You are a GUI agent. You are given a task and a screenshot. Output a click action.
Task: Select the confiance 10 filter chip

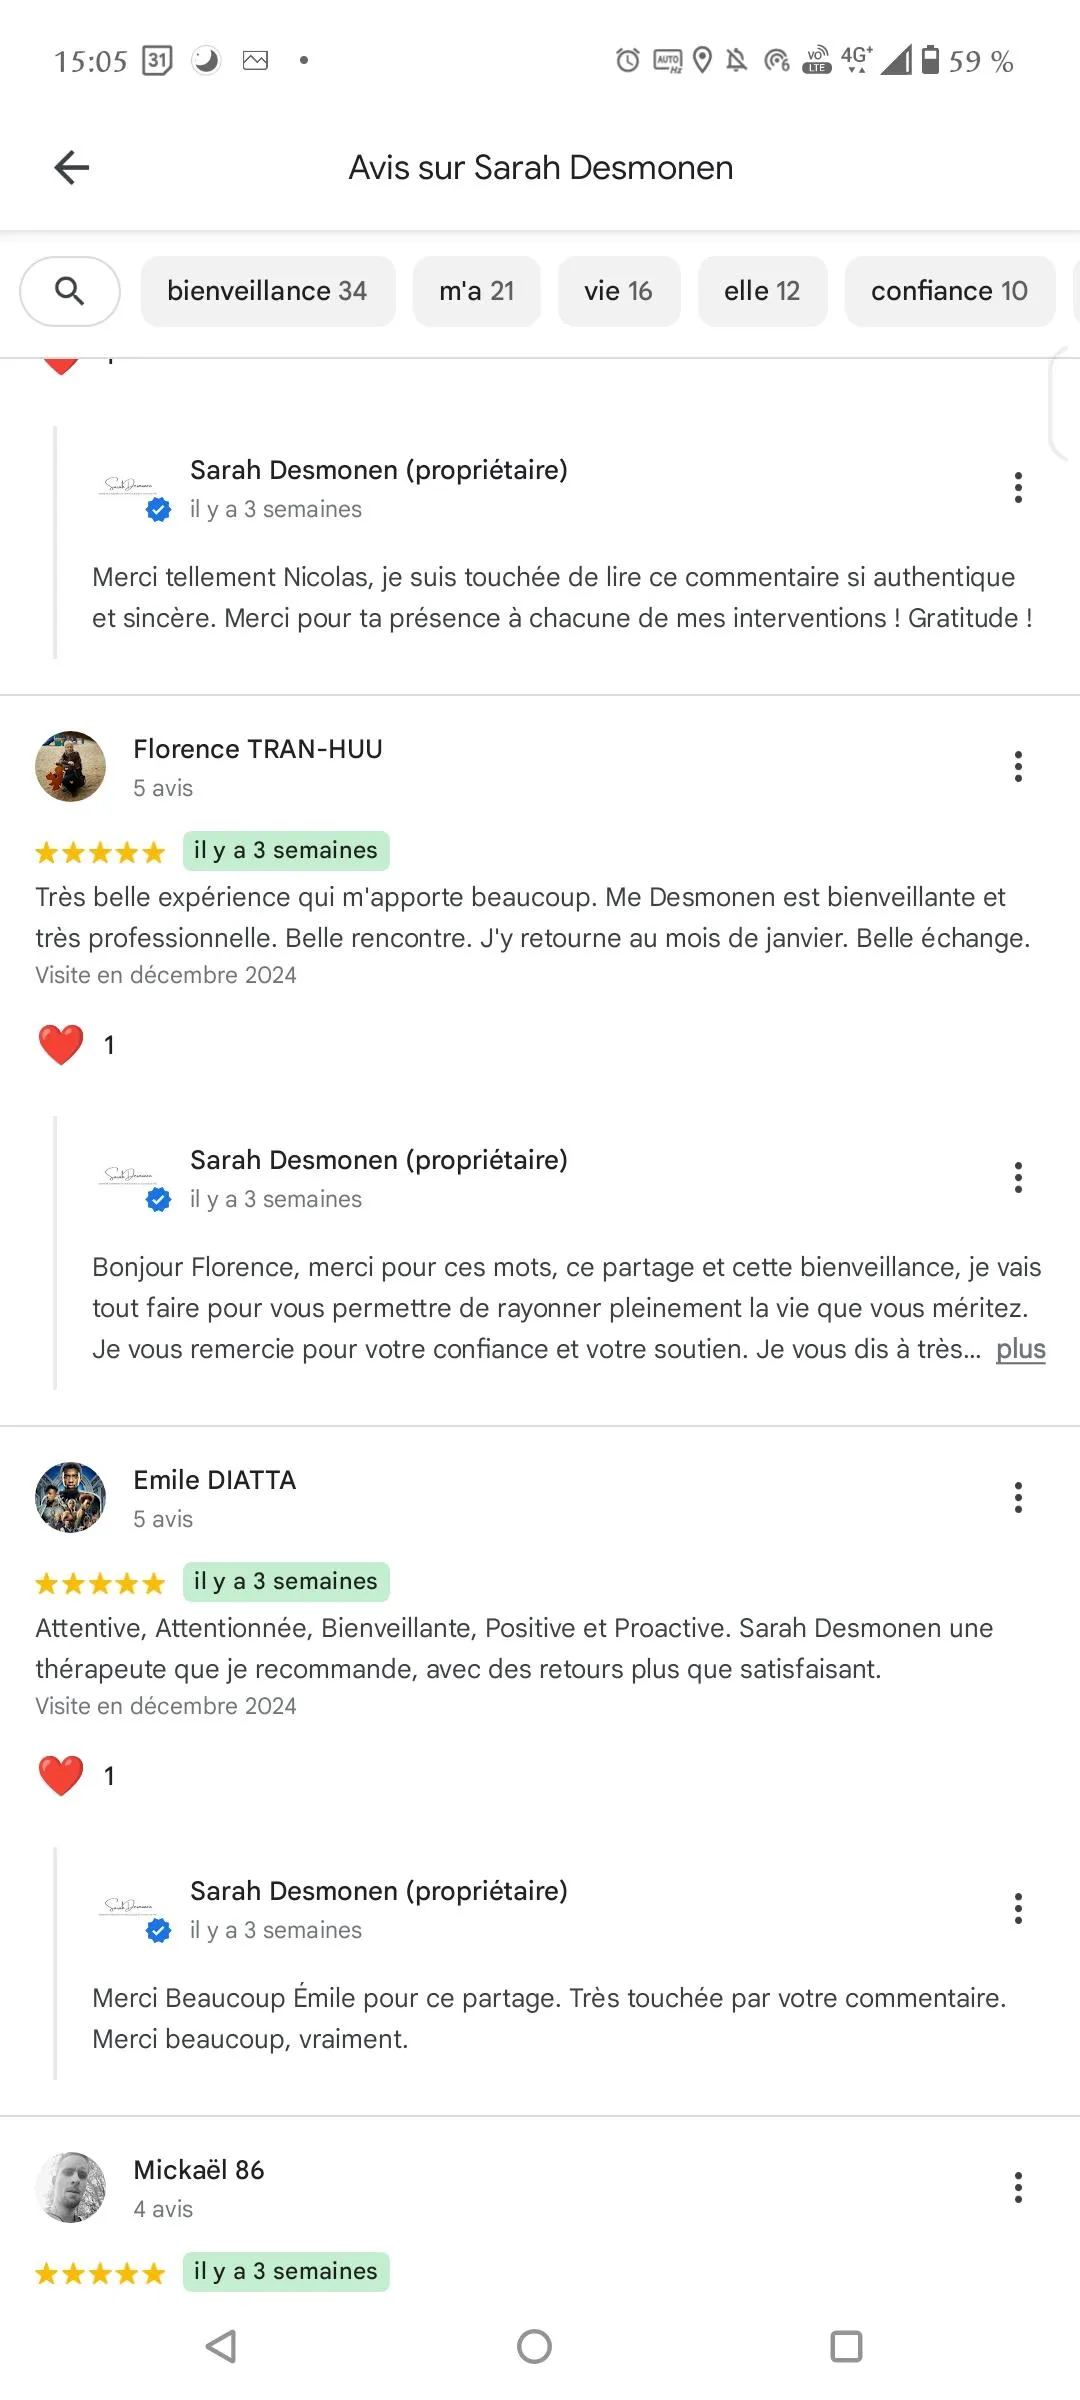point(950,291)
